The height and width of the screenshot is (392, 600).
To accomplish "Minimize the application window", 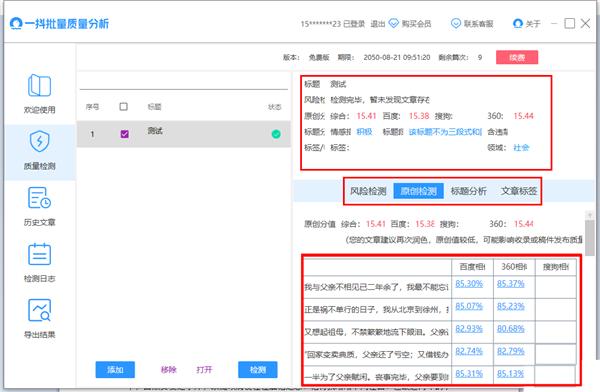I will [554, 23].
